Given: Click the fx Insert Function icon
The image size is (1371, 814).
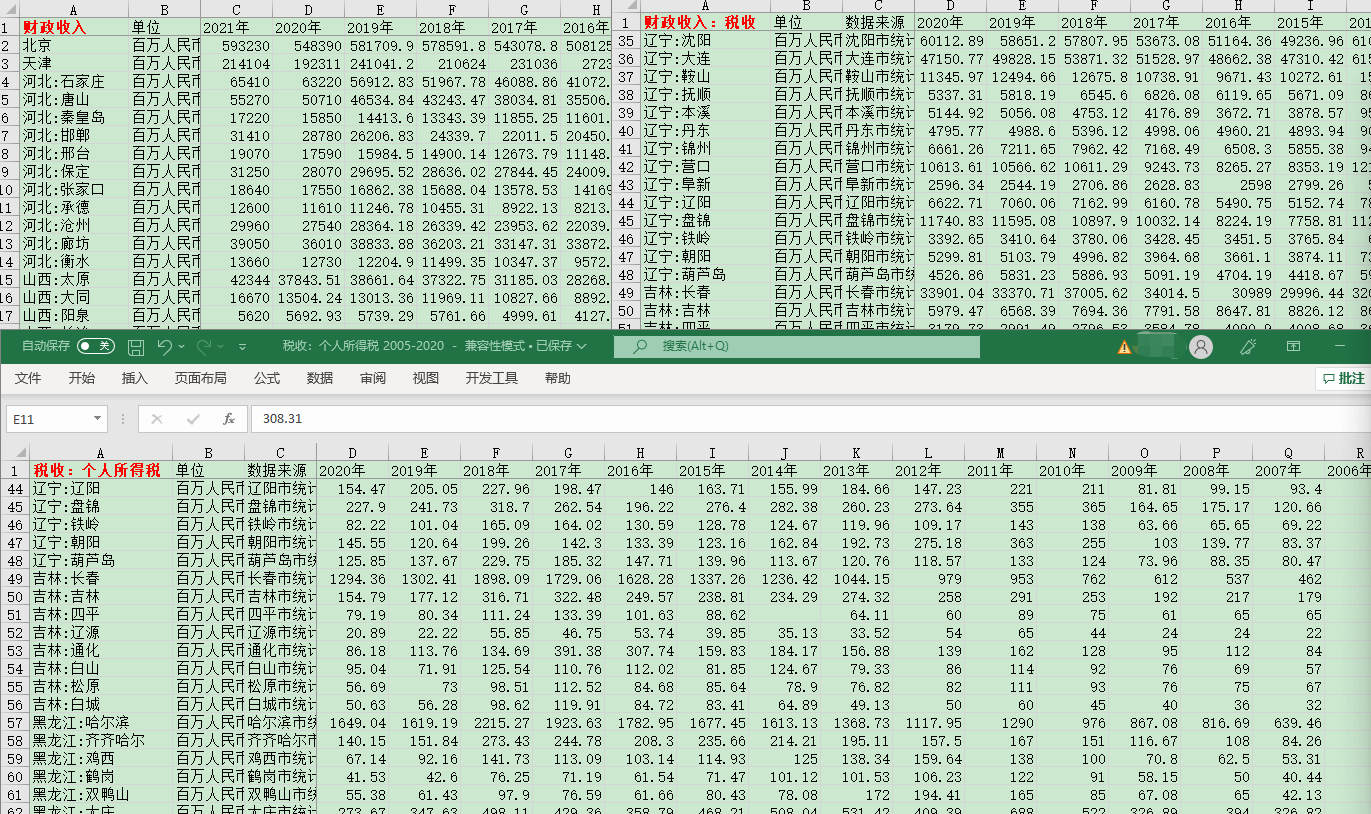Looking at the screenshot, I should 228,419.
